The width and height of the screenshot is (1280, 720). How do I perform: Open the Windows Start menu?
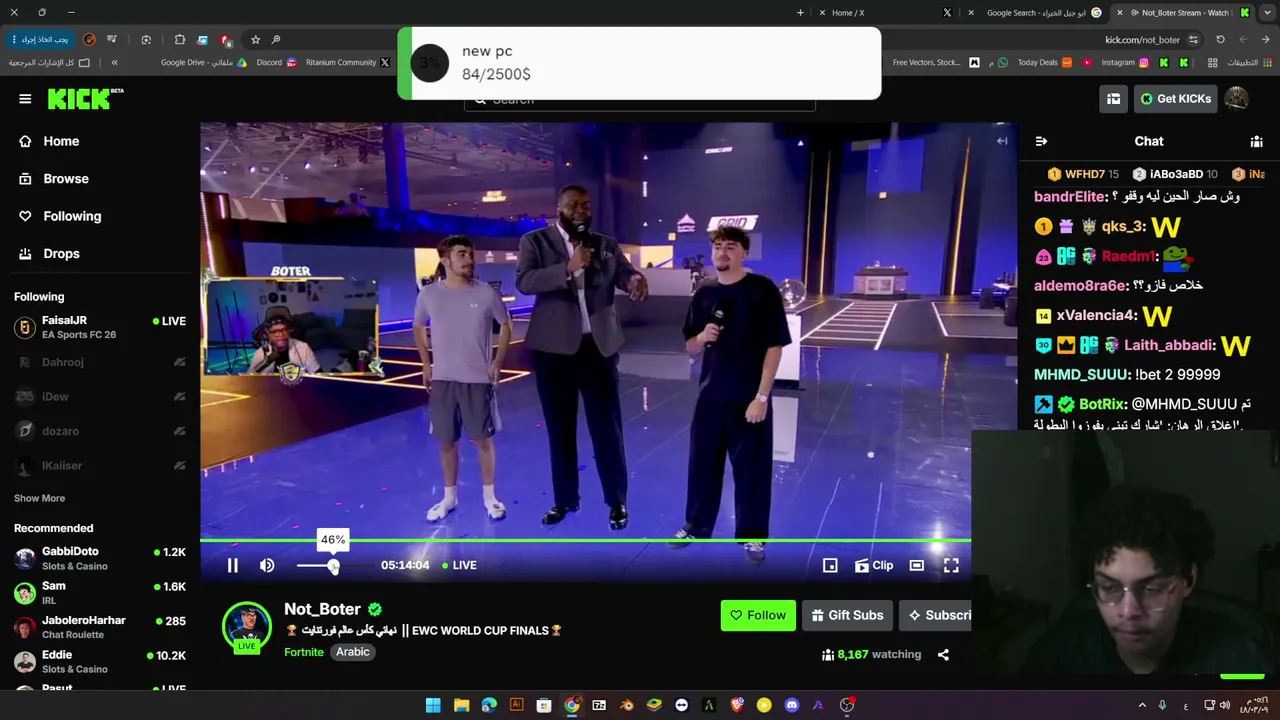point(433,705)
